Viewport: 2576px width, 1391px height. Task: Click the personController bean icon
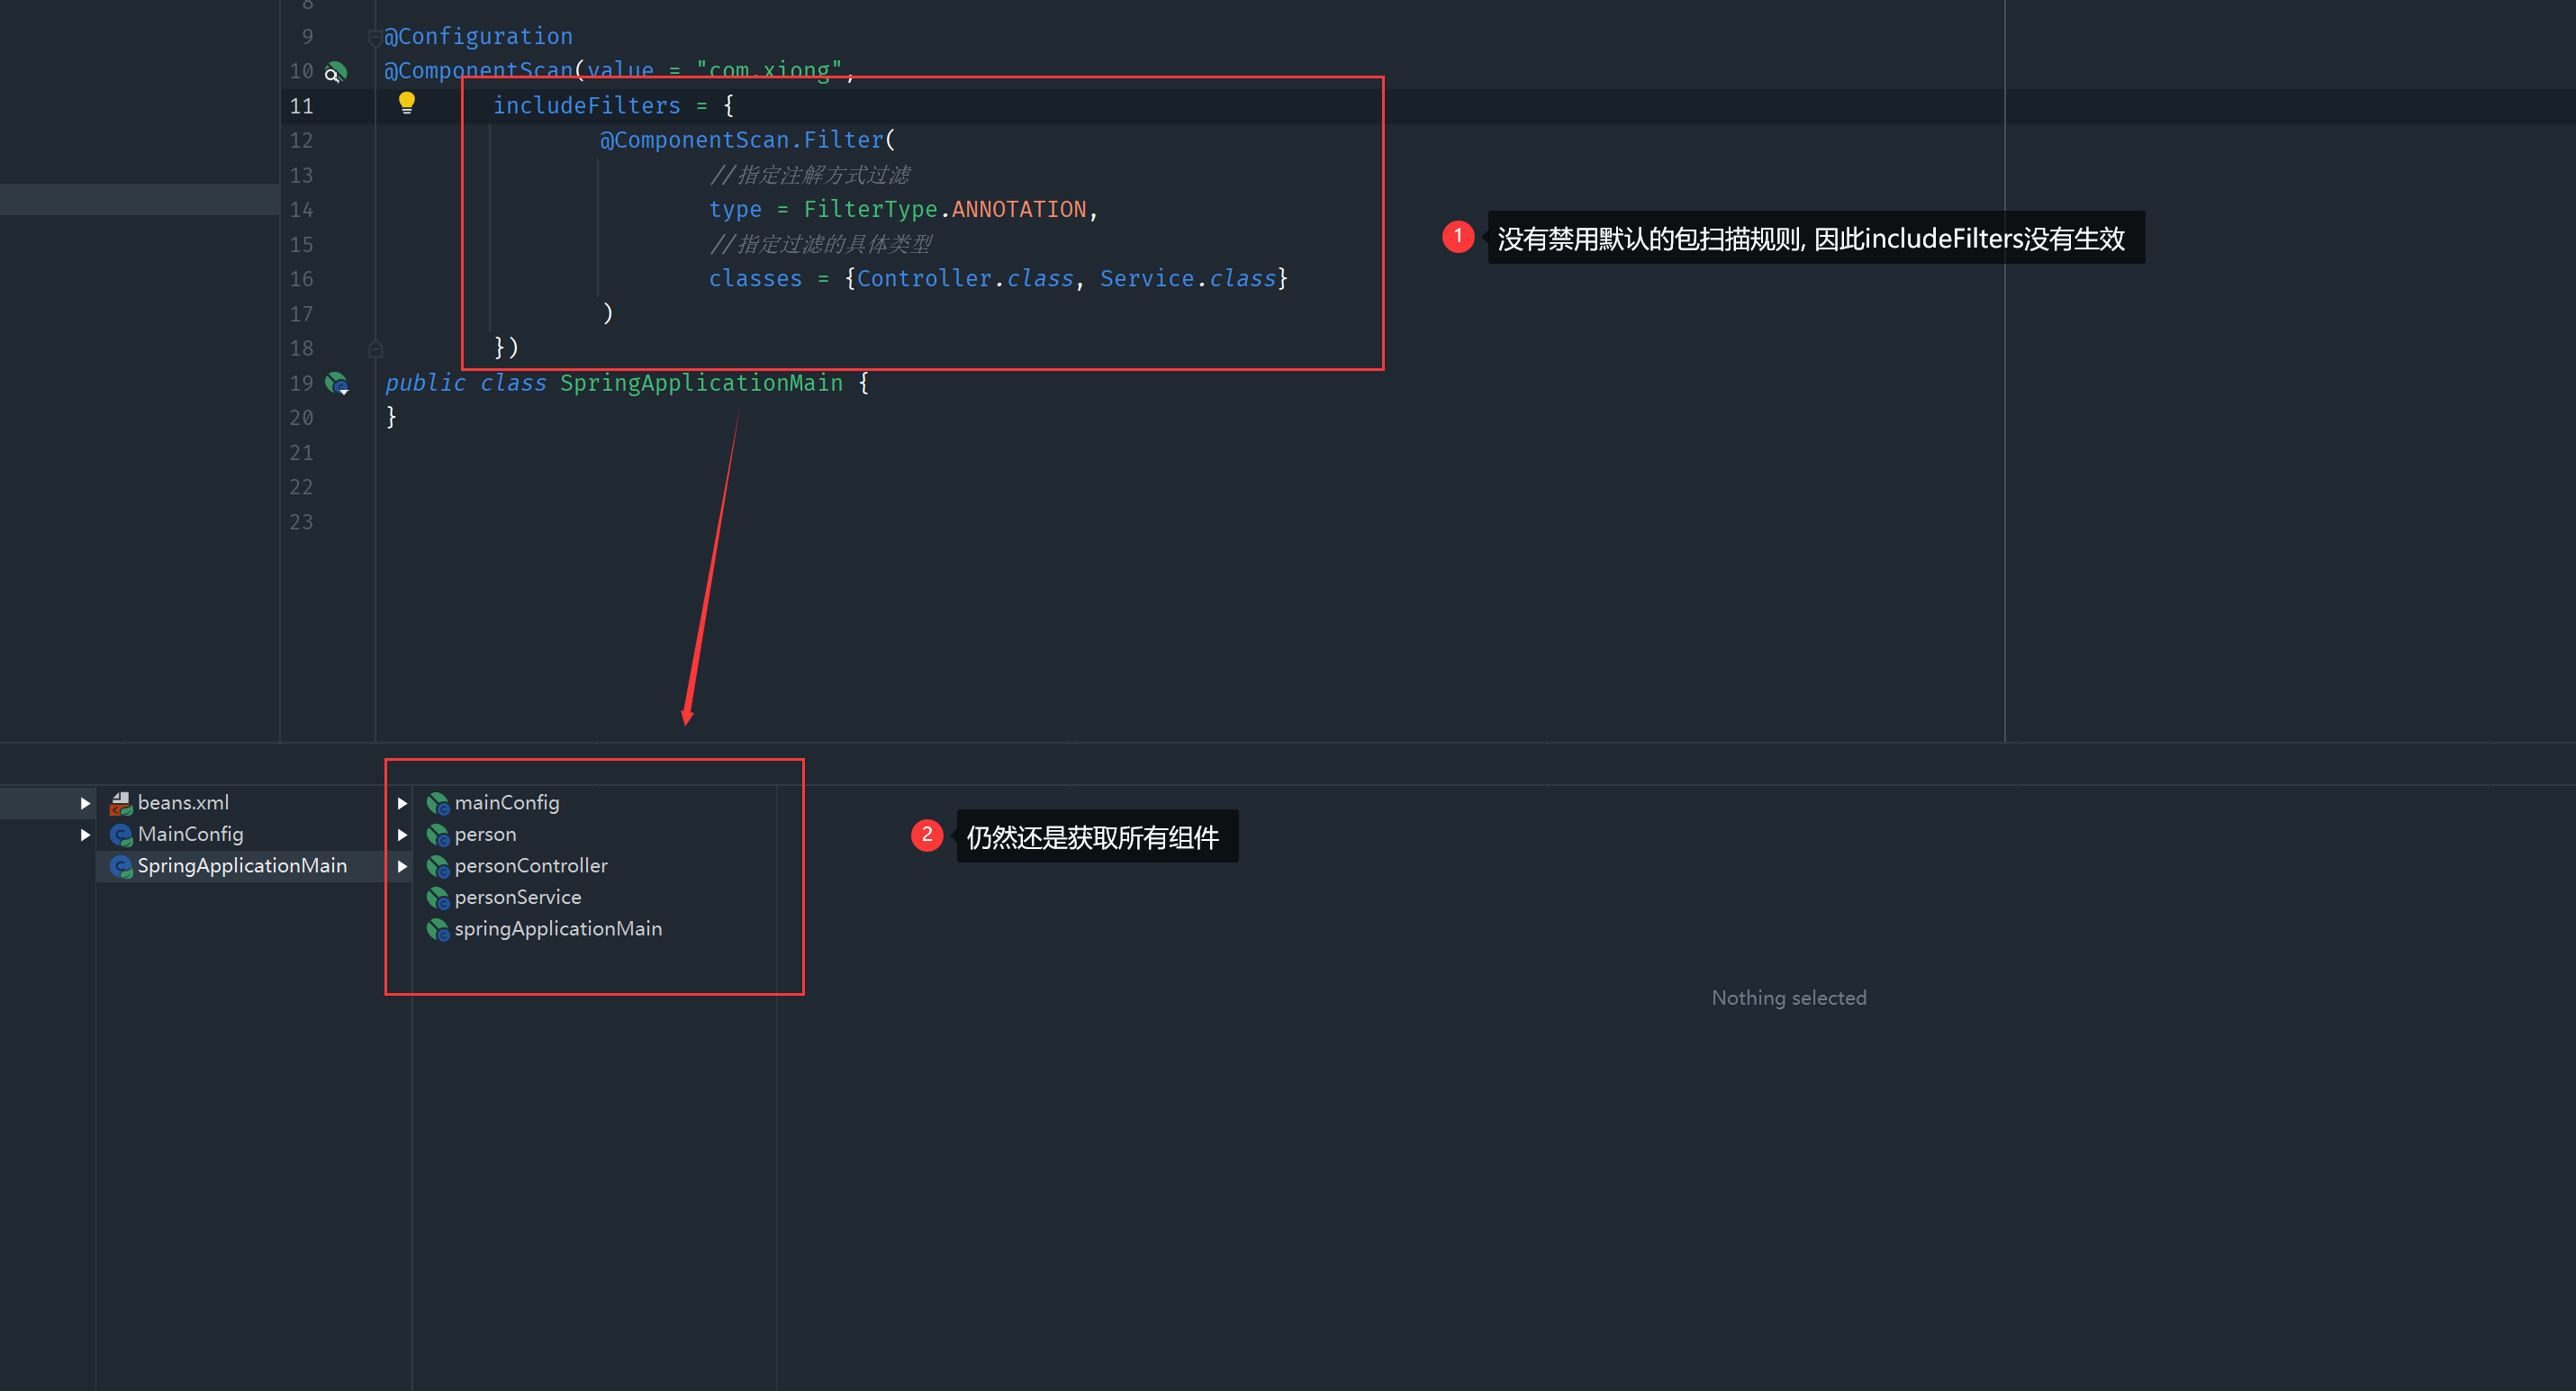437,866
